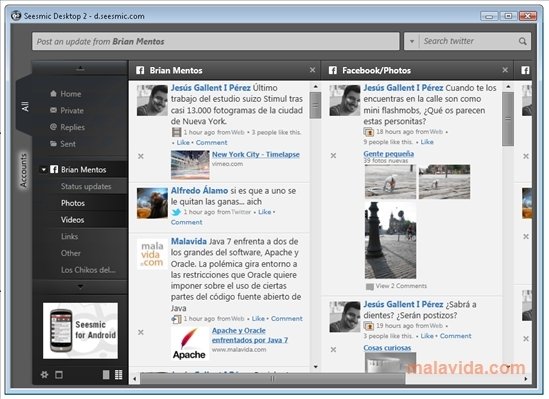The height and width of the screenshot is (399, 549).
Task: Open View 2 Comments
Action: click(x=401, y=286)
